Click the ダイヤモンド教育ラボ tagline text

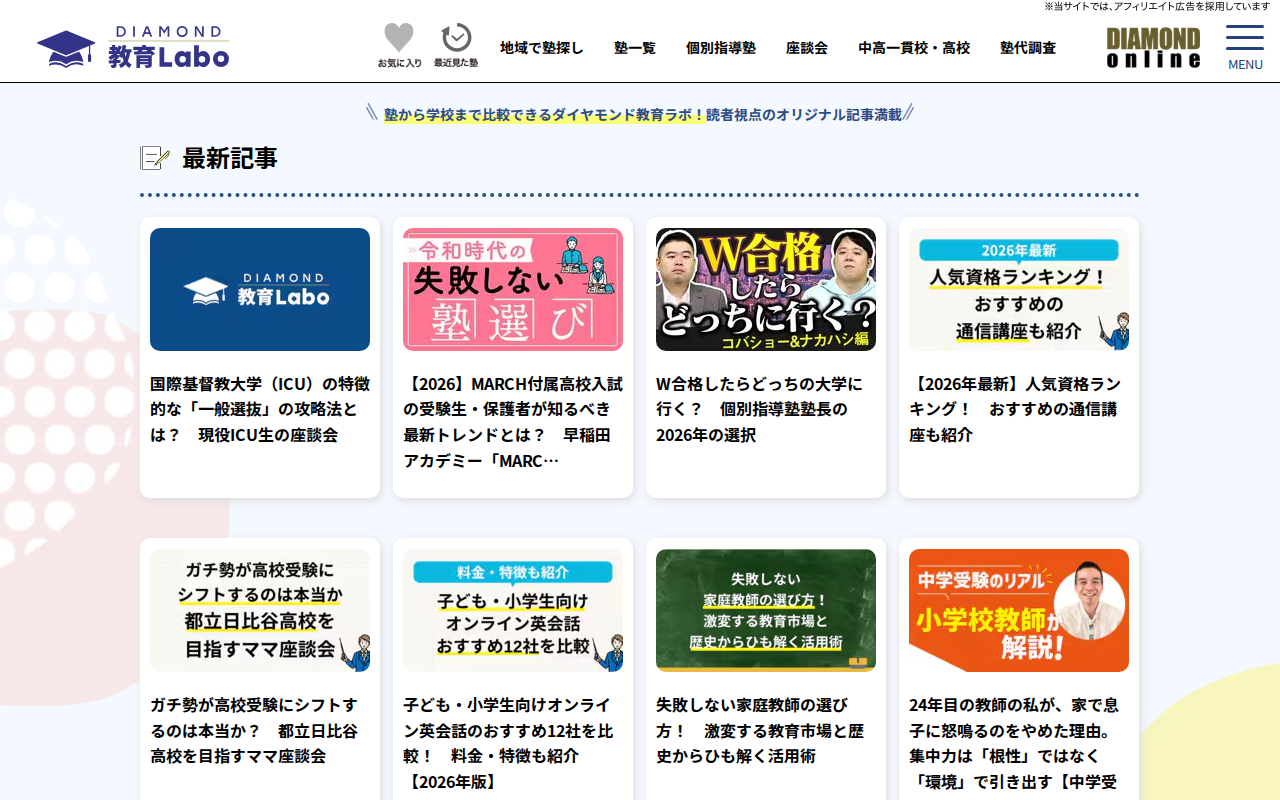coord(642,114)
